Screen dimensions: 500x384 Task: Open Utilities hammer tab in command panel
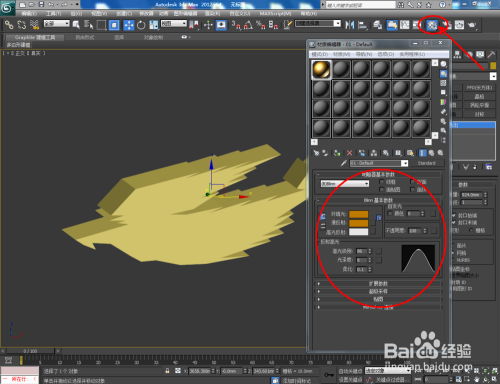tap(491, 54)
